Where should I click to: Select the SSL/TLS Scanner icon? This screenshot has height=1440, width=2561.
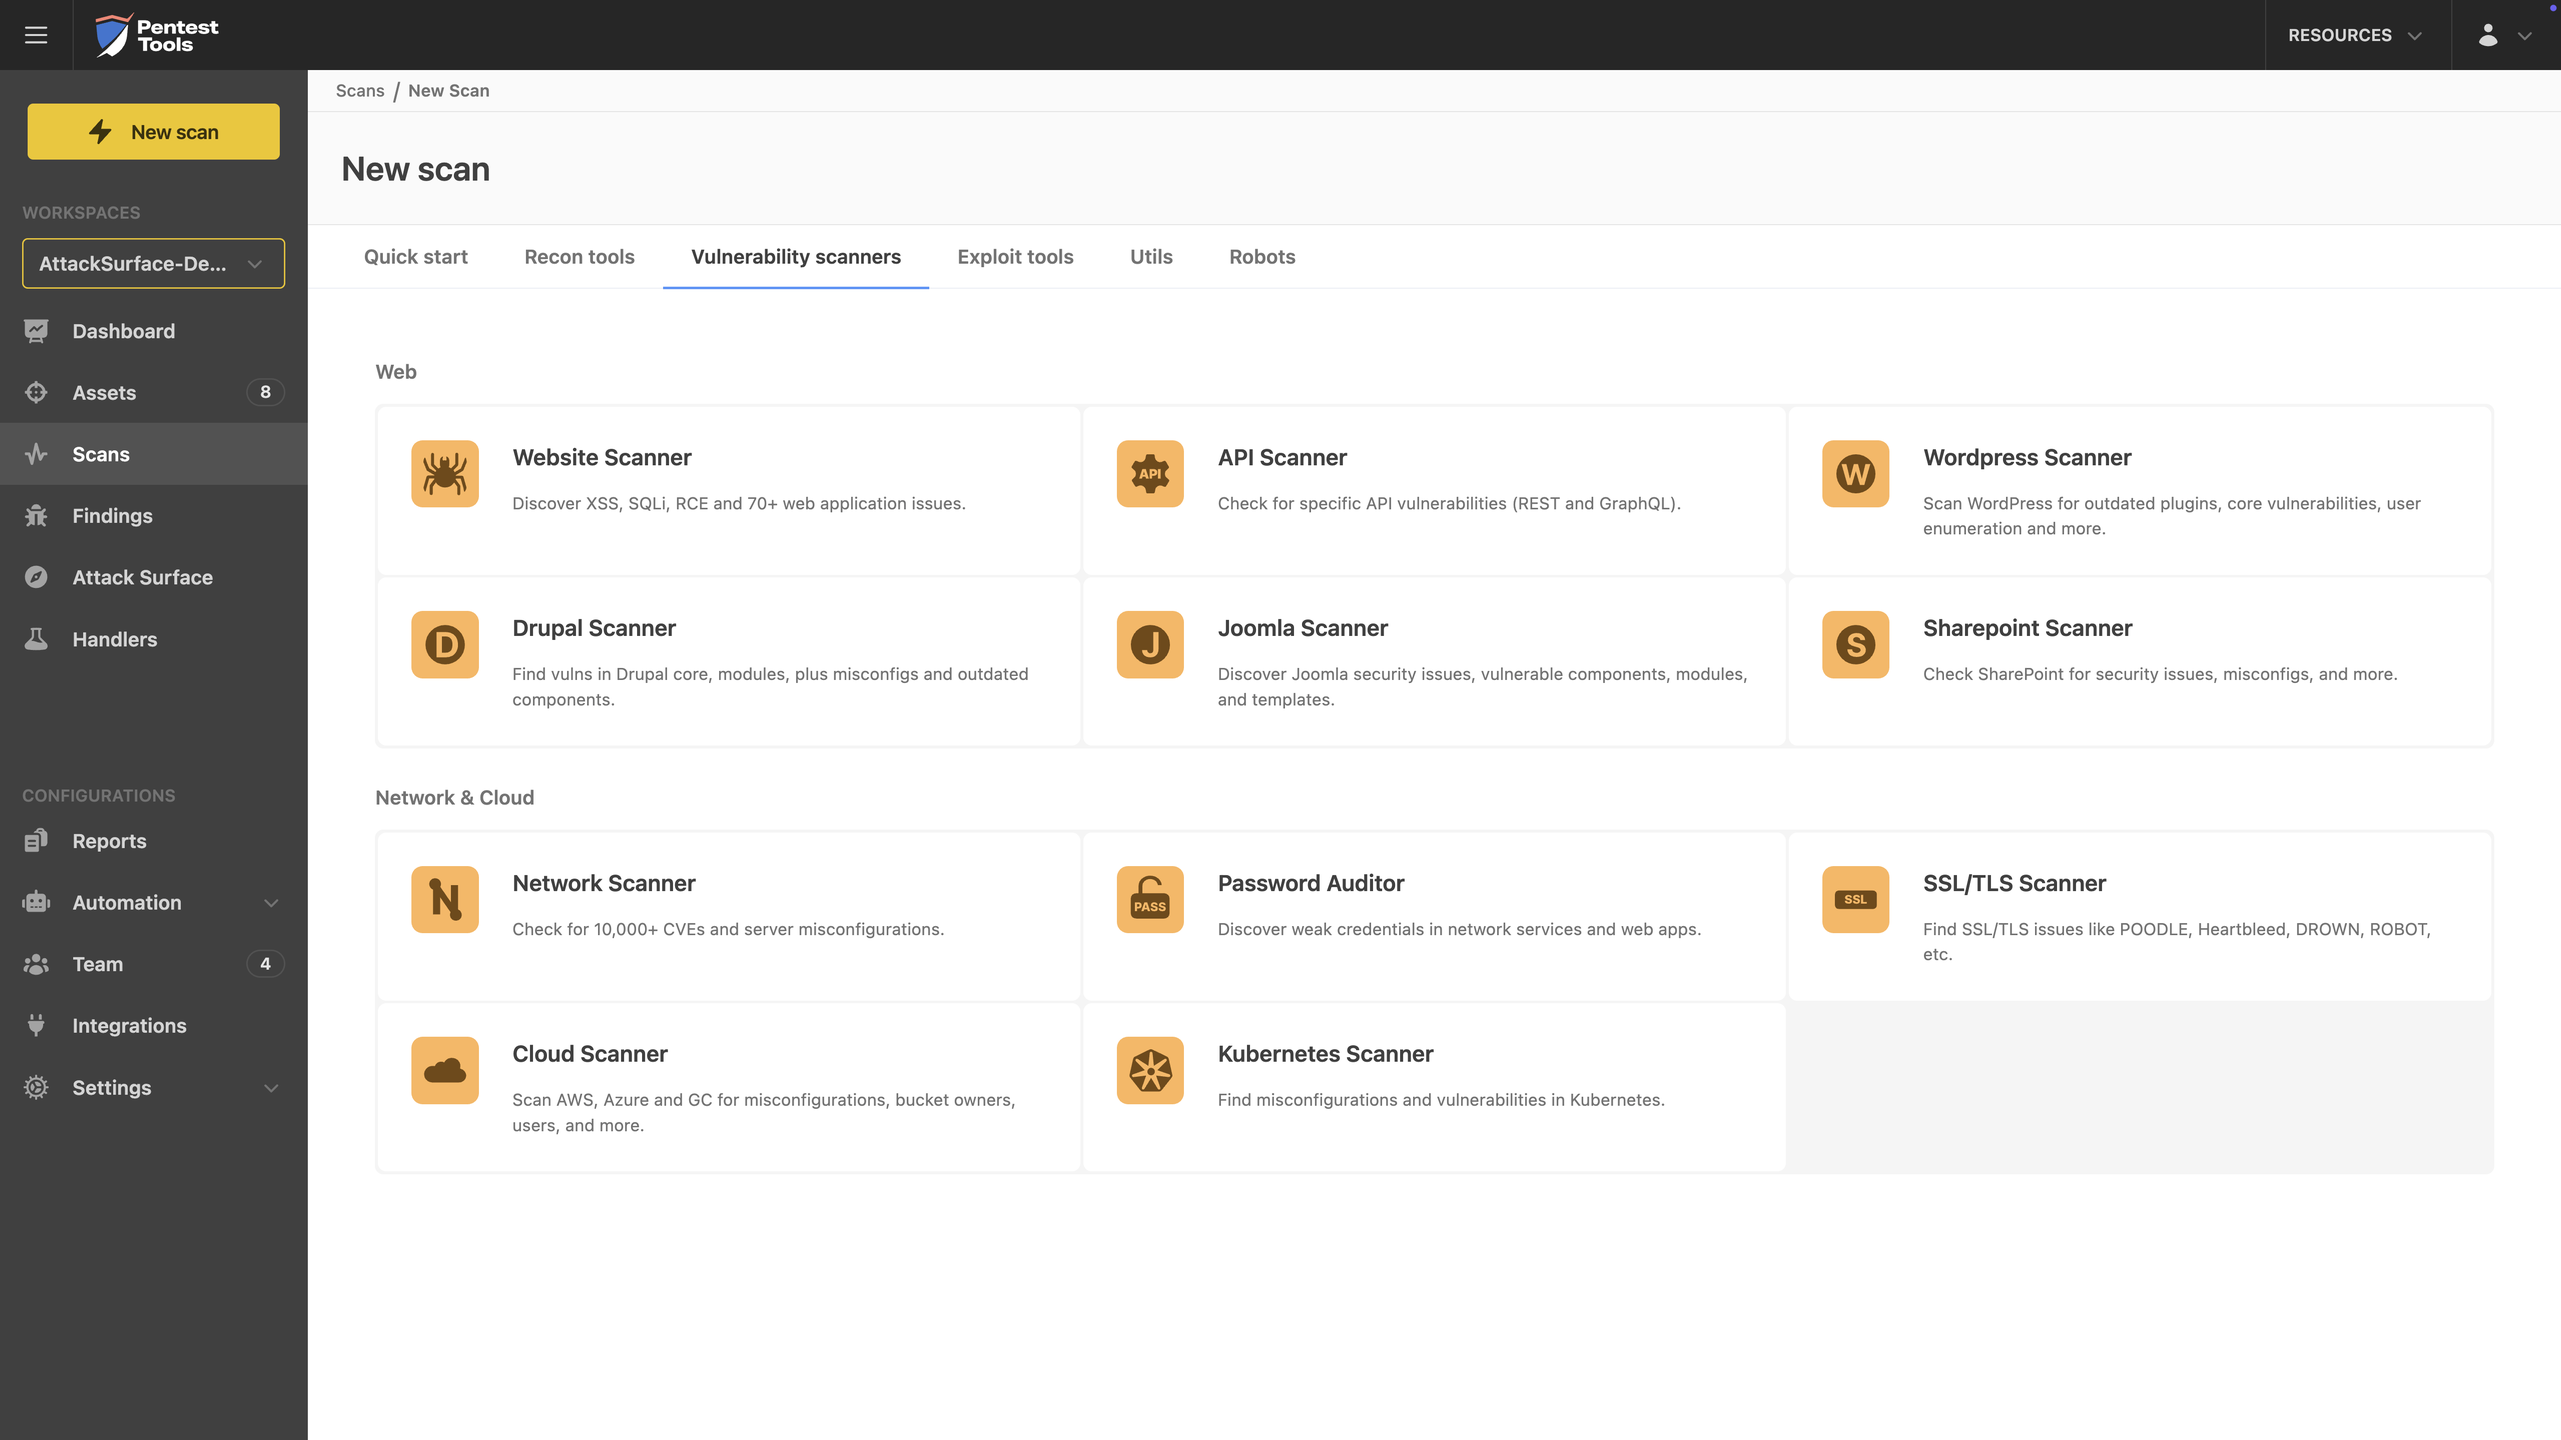1855,900
